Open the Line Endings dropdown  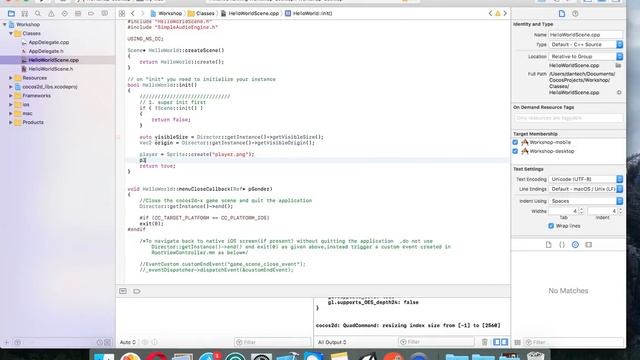tap(586, 189)
